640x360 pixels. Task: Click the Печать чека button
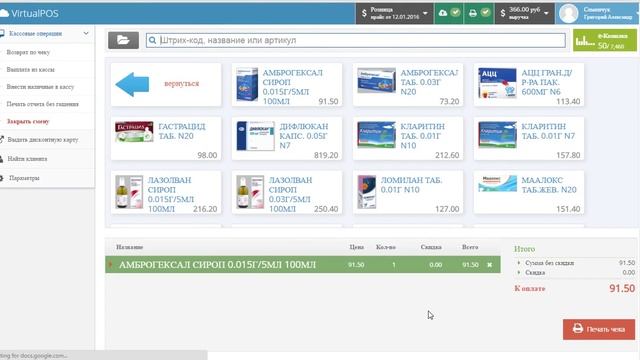coord(599,329)
